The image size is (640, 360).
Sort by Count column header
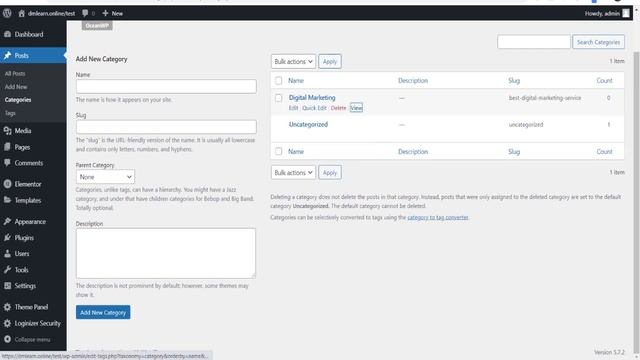604,80
